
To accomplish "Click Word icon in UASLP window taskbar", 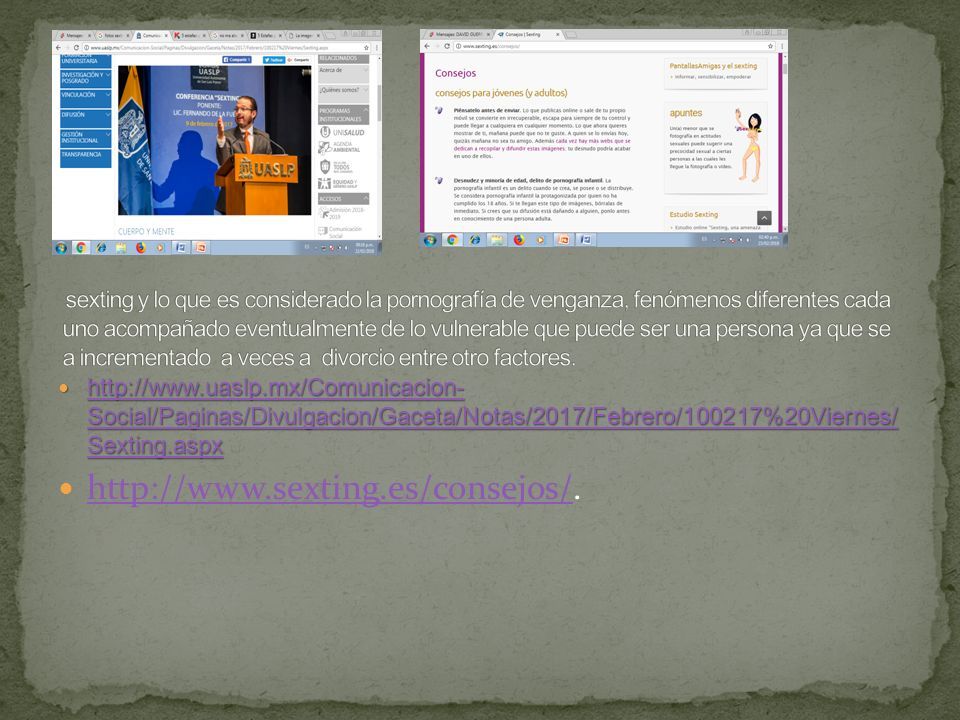I will [x=181, y=247].
